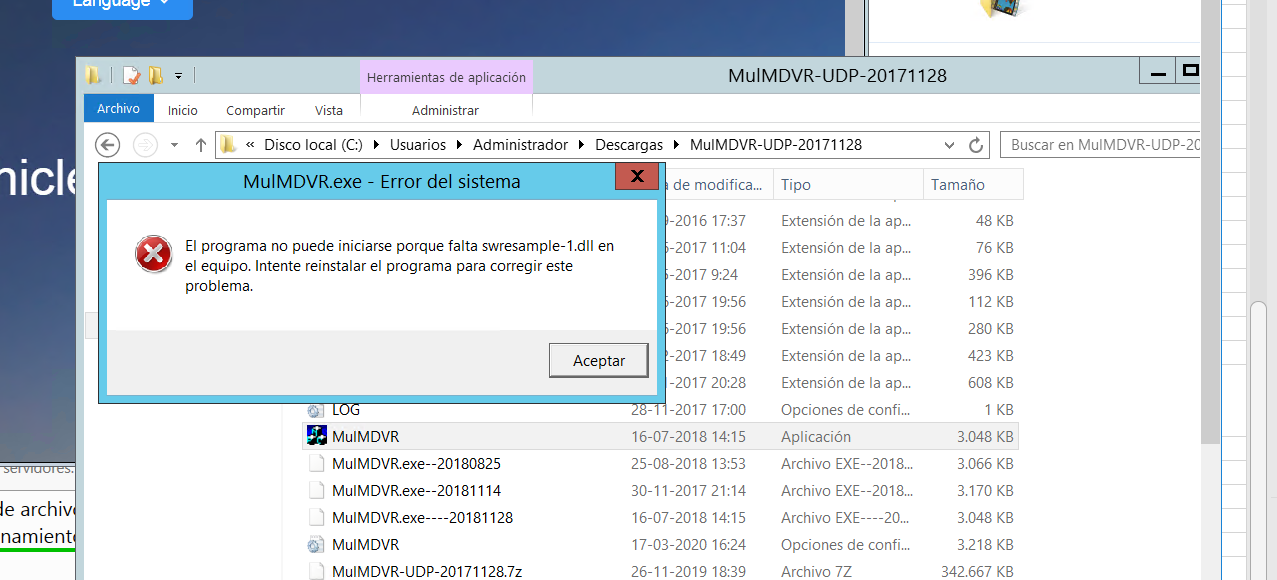The height and width of the screenshot is (580, 1277).
Task: Click the New folder icon in the quick access toolbar
Action: (x=155, y=75)
